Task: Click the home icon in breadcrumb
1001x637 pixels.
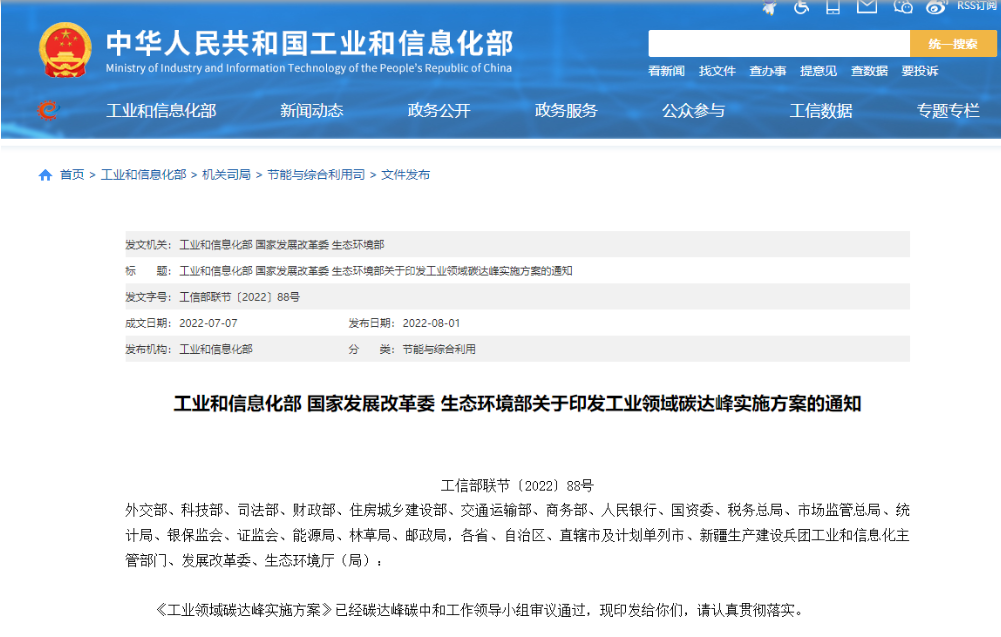Action: (45, 175)
